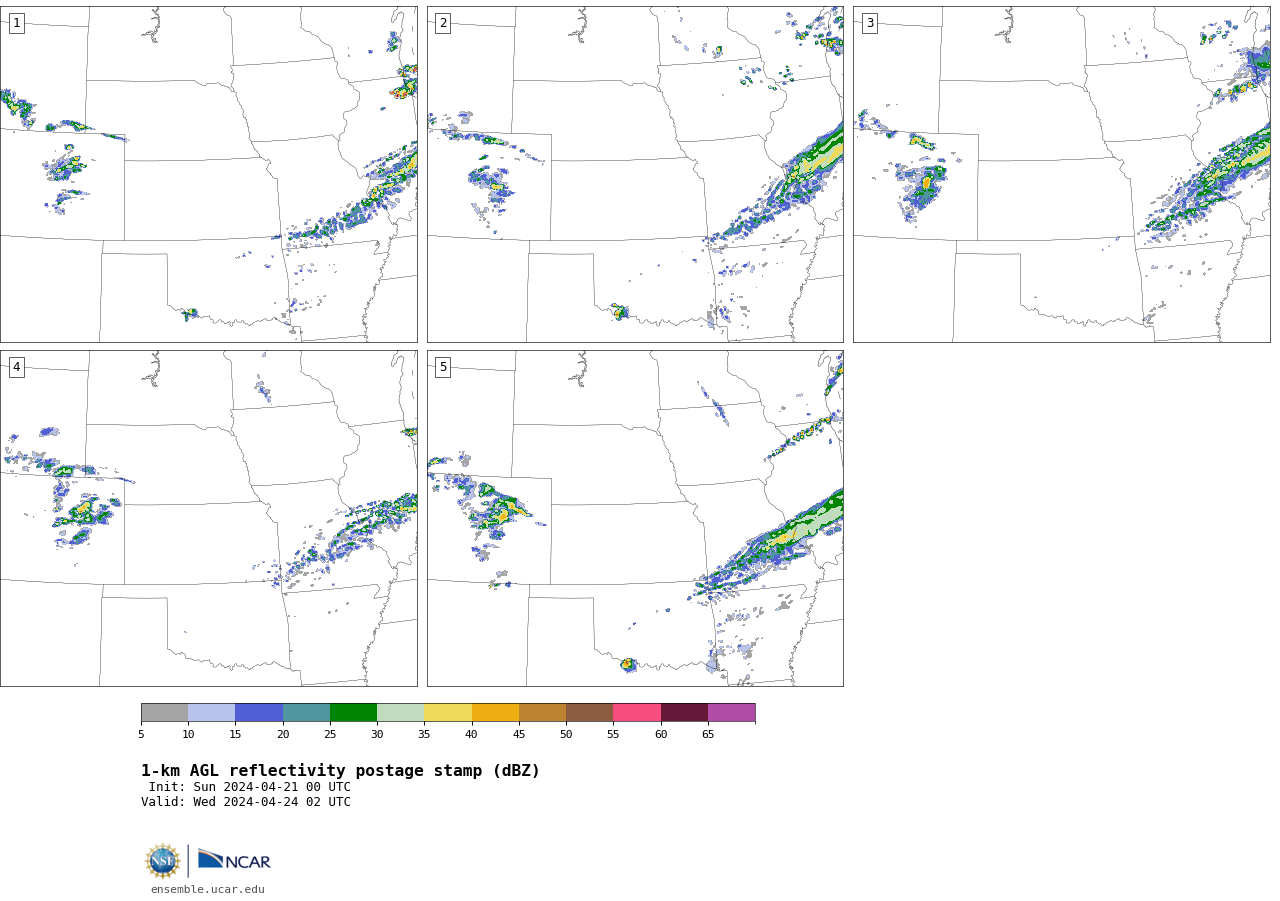
Task: Click the light blue 10-15 dBZ swatch
Action: (211, 712)
